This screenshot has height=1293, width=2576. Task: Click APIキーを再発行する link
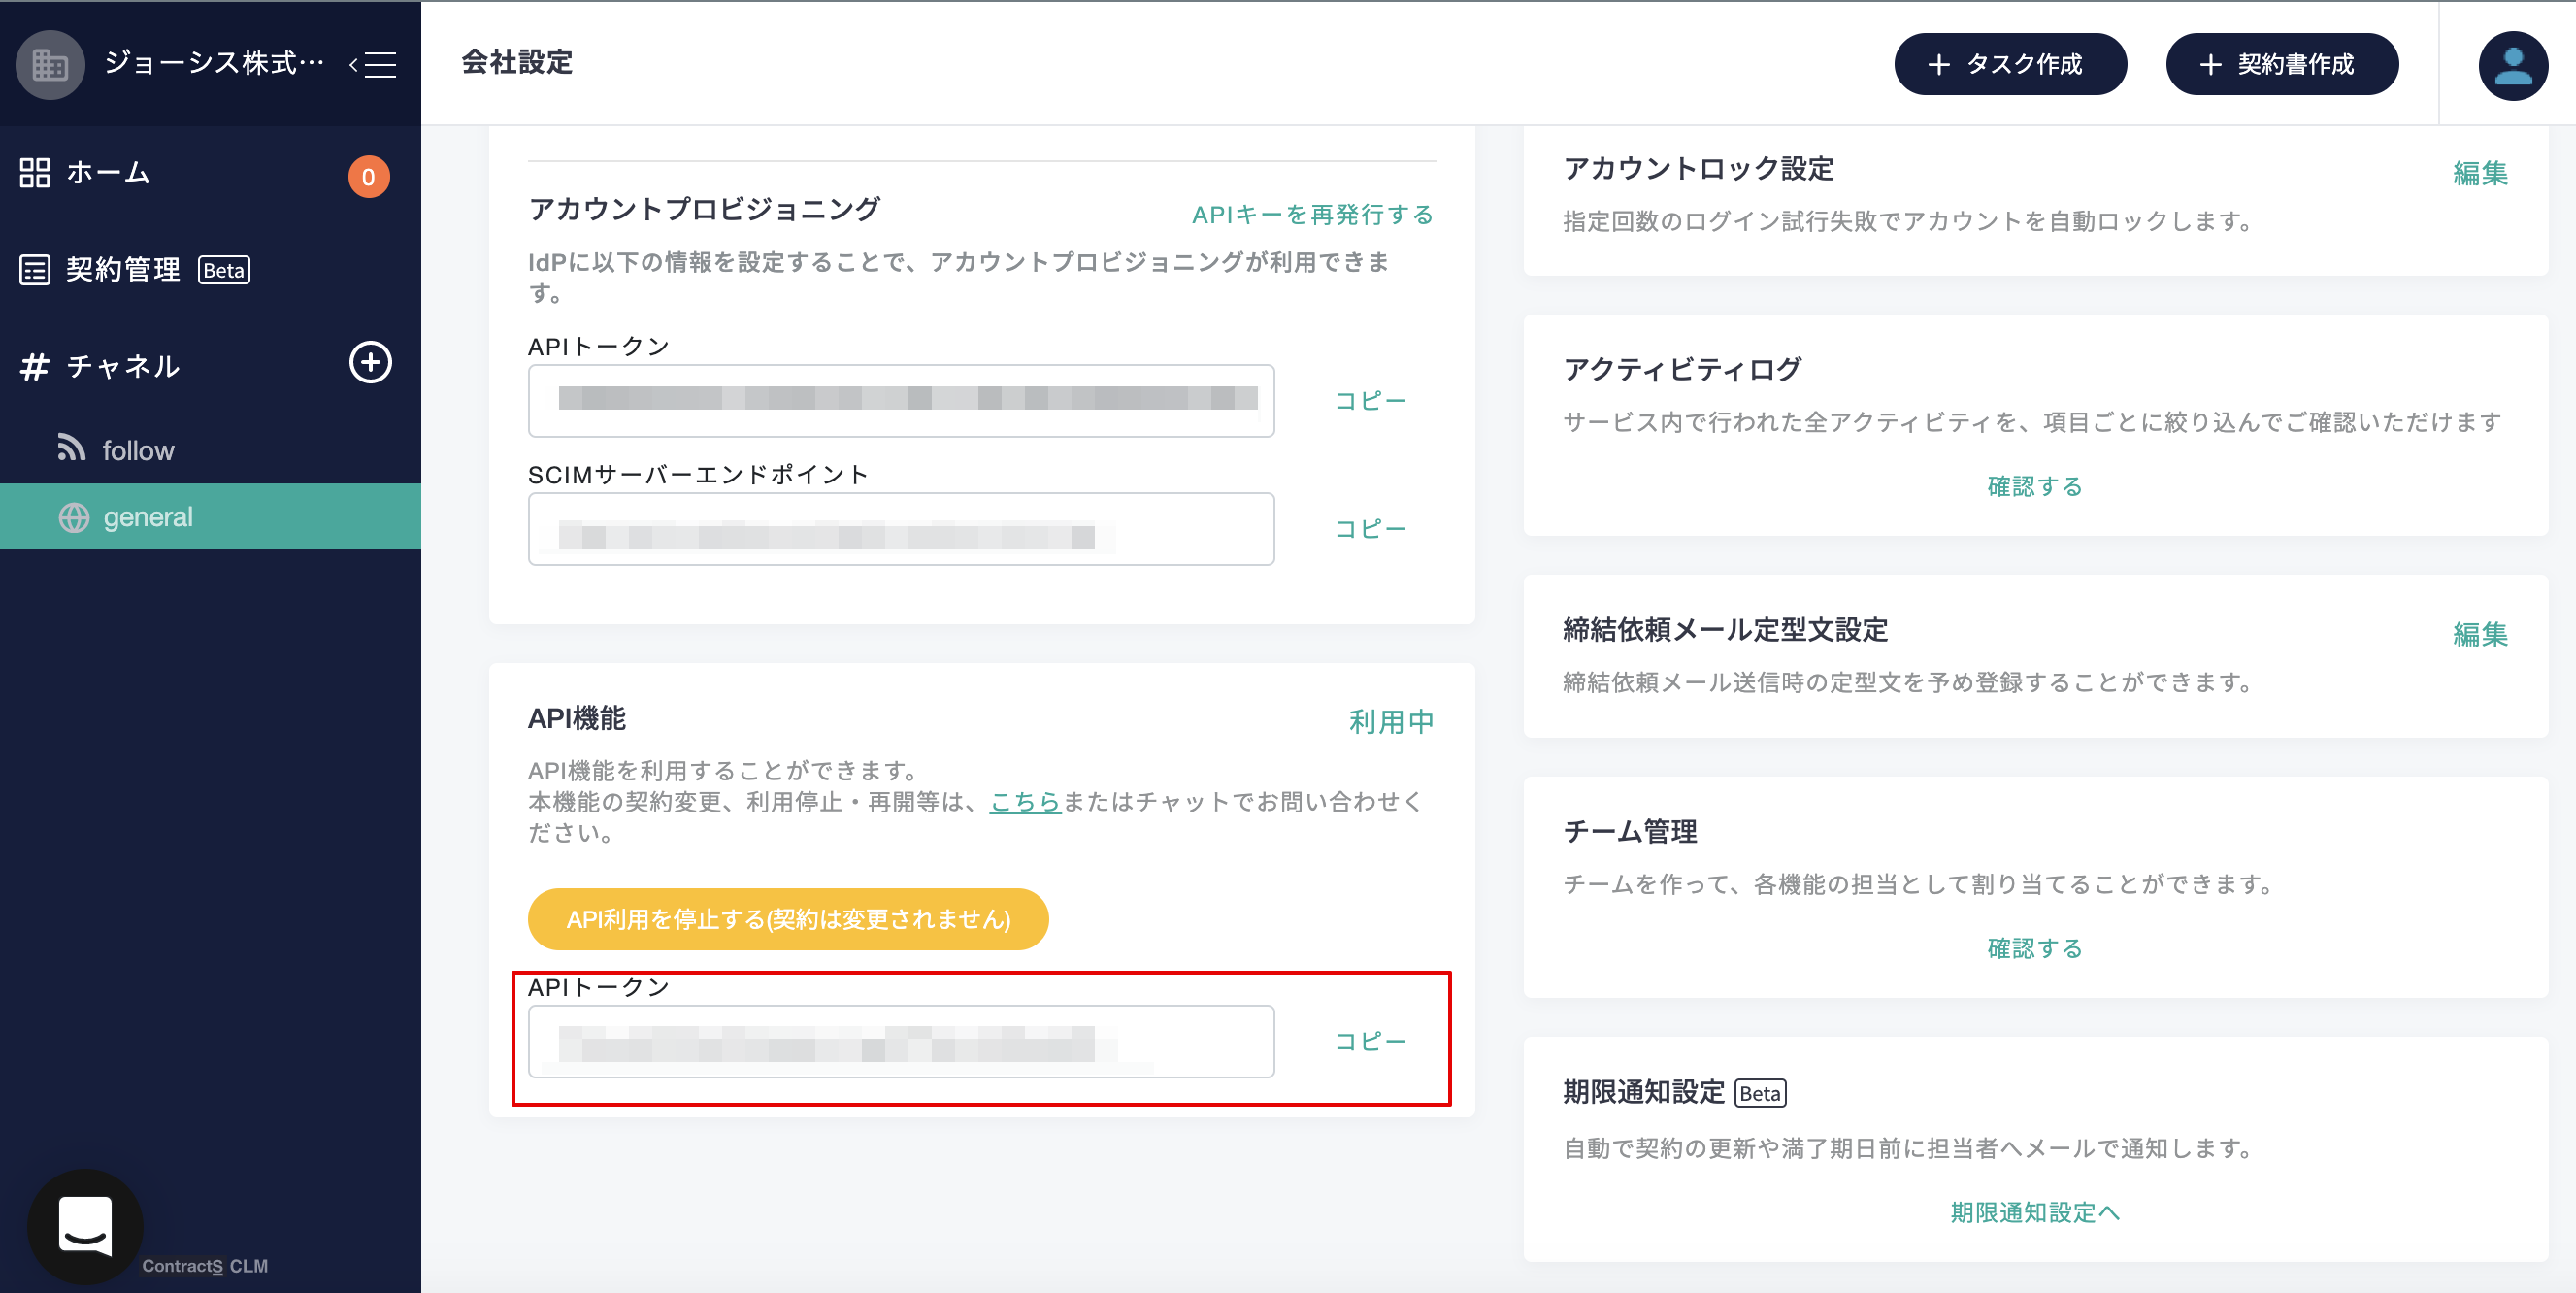pyautogui.click(x=1312, y=214)
